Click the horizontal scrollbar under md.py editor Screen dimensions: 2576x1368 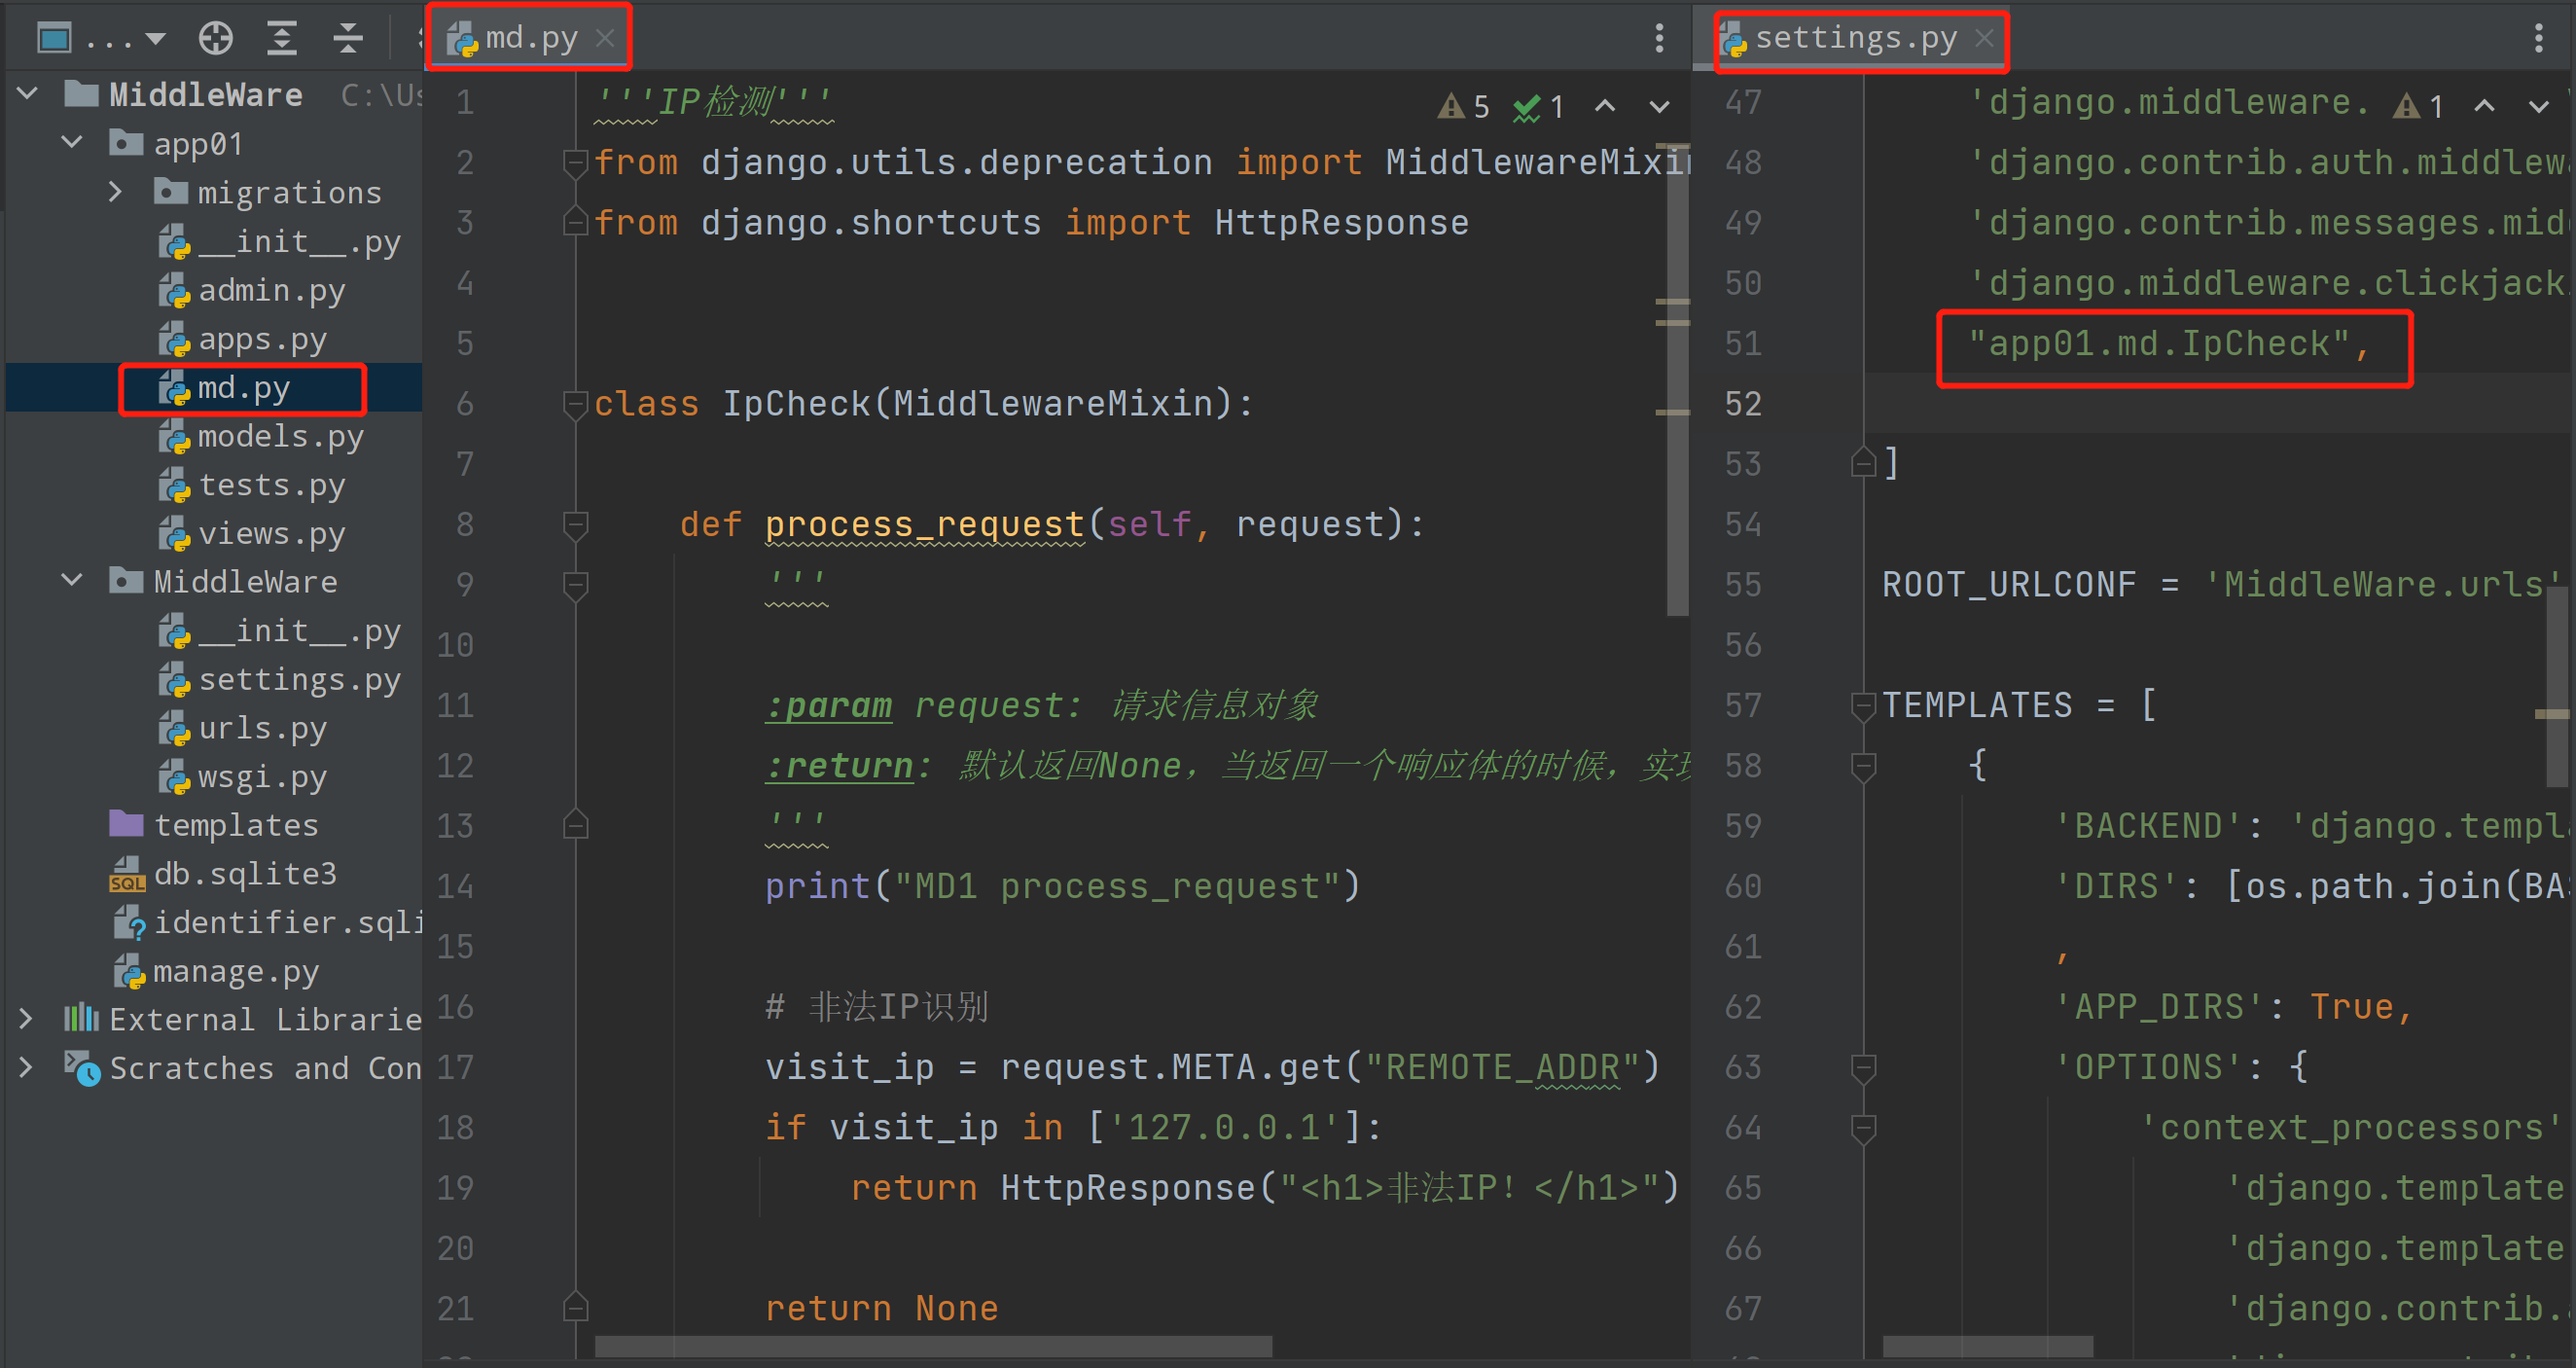pos(932,1347)
